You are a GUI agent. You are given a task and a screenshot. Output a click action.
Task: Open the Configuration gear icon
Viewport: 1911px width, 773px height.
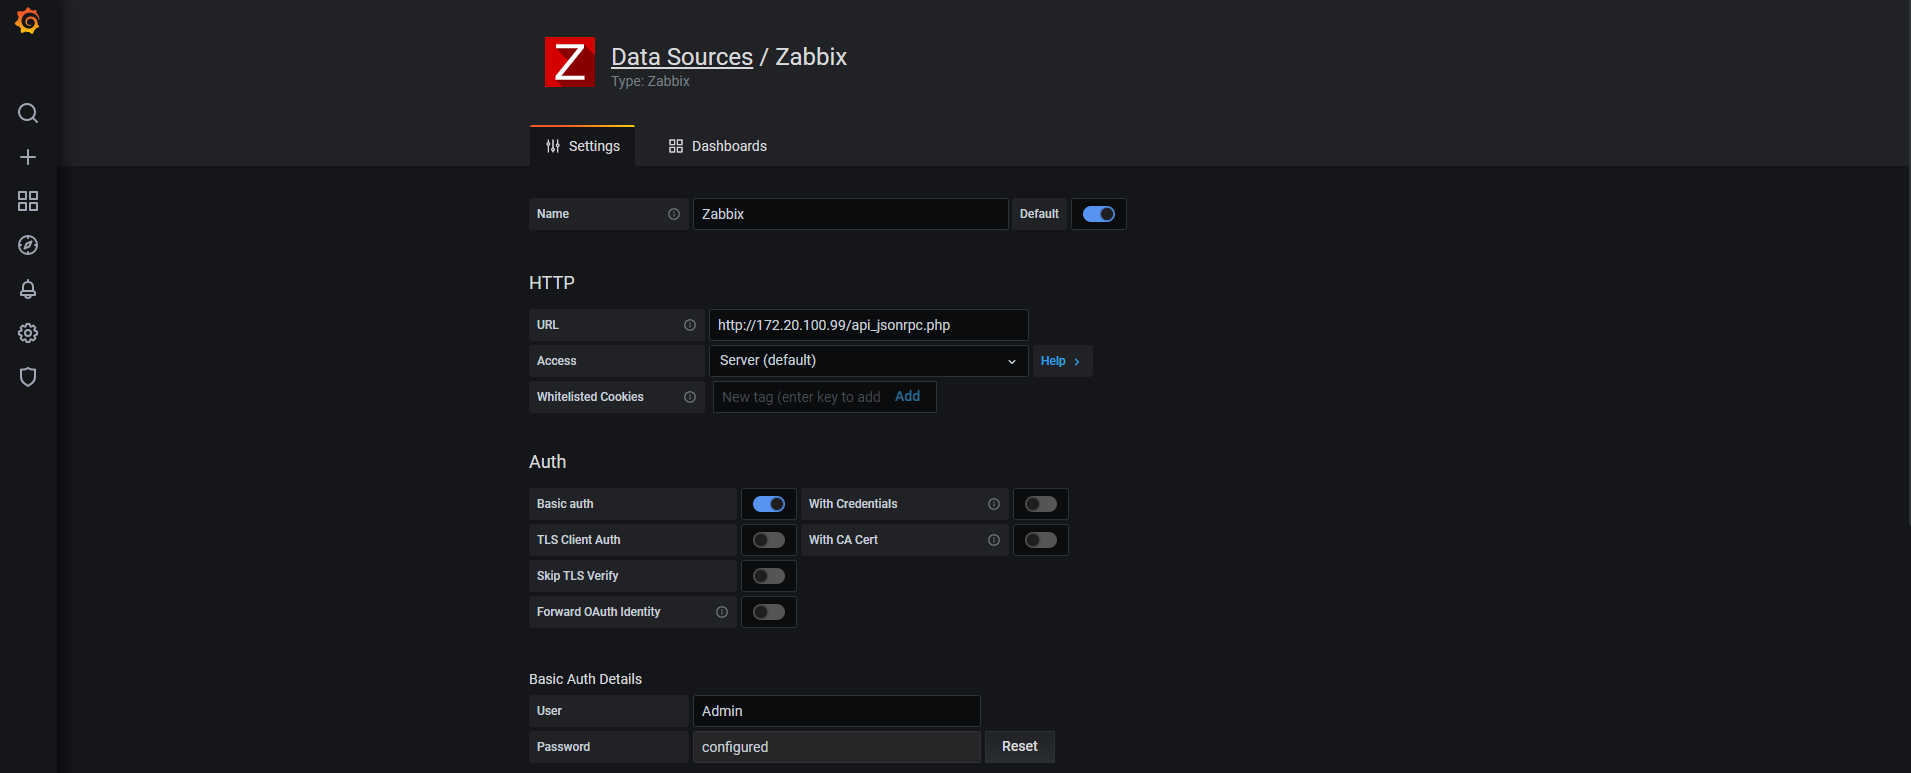tap(28, 333)
